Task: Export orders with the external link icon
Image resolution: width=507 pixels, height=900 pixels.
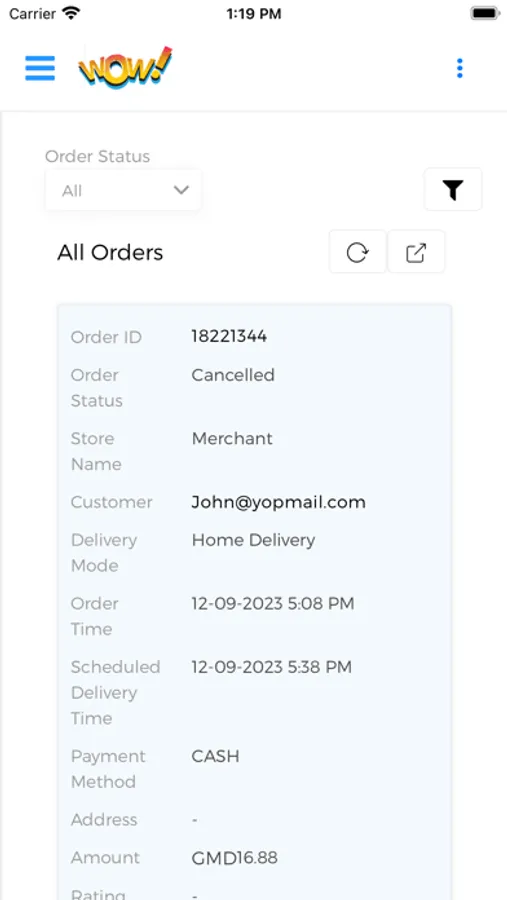Action: point(416,252)
